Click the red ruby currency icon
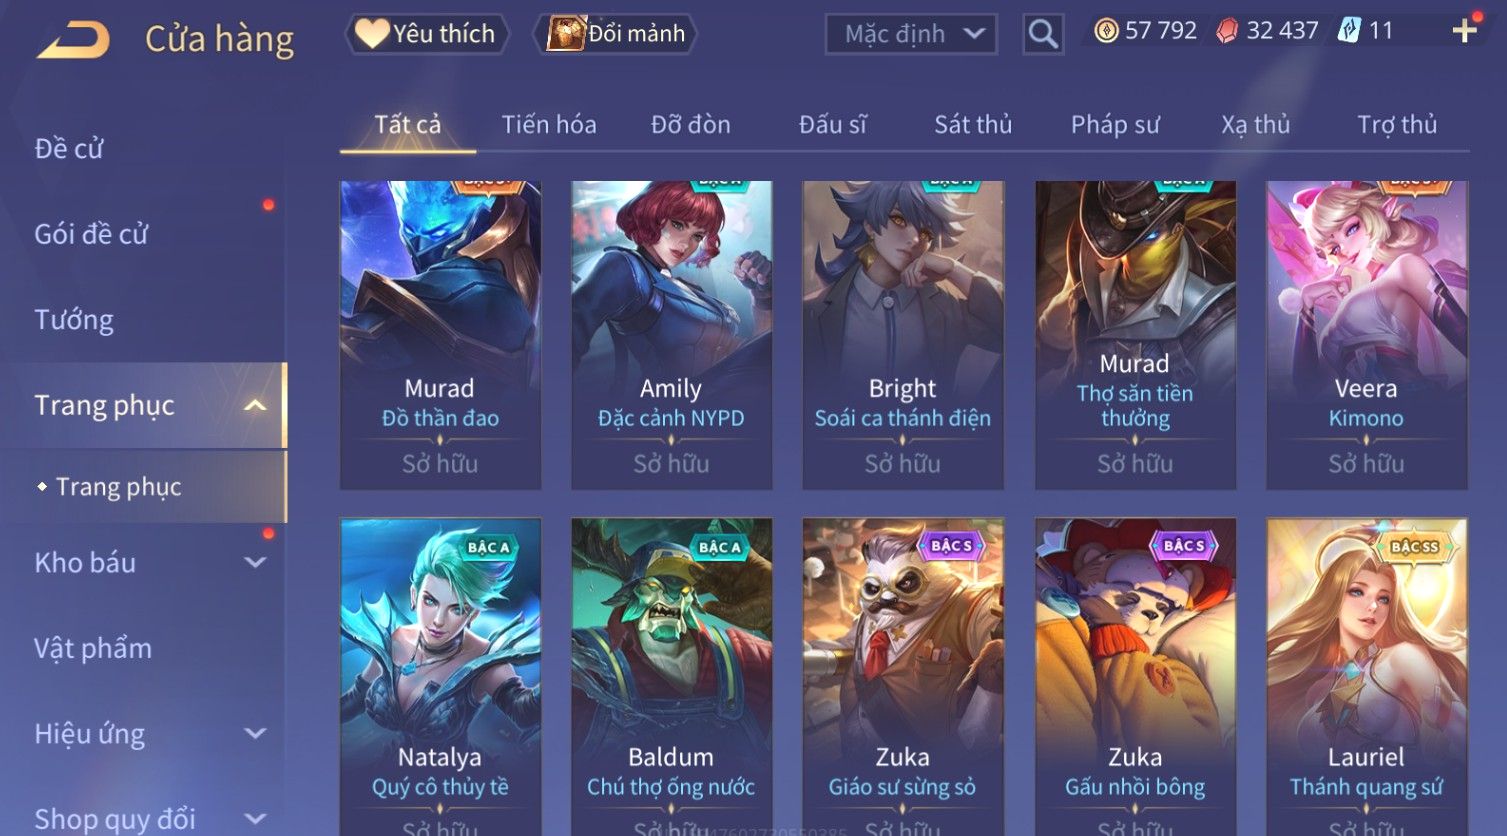This screenshot has width=1507, height=836. [x=1227, y=31]
